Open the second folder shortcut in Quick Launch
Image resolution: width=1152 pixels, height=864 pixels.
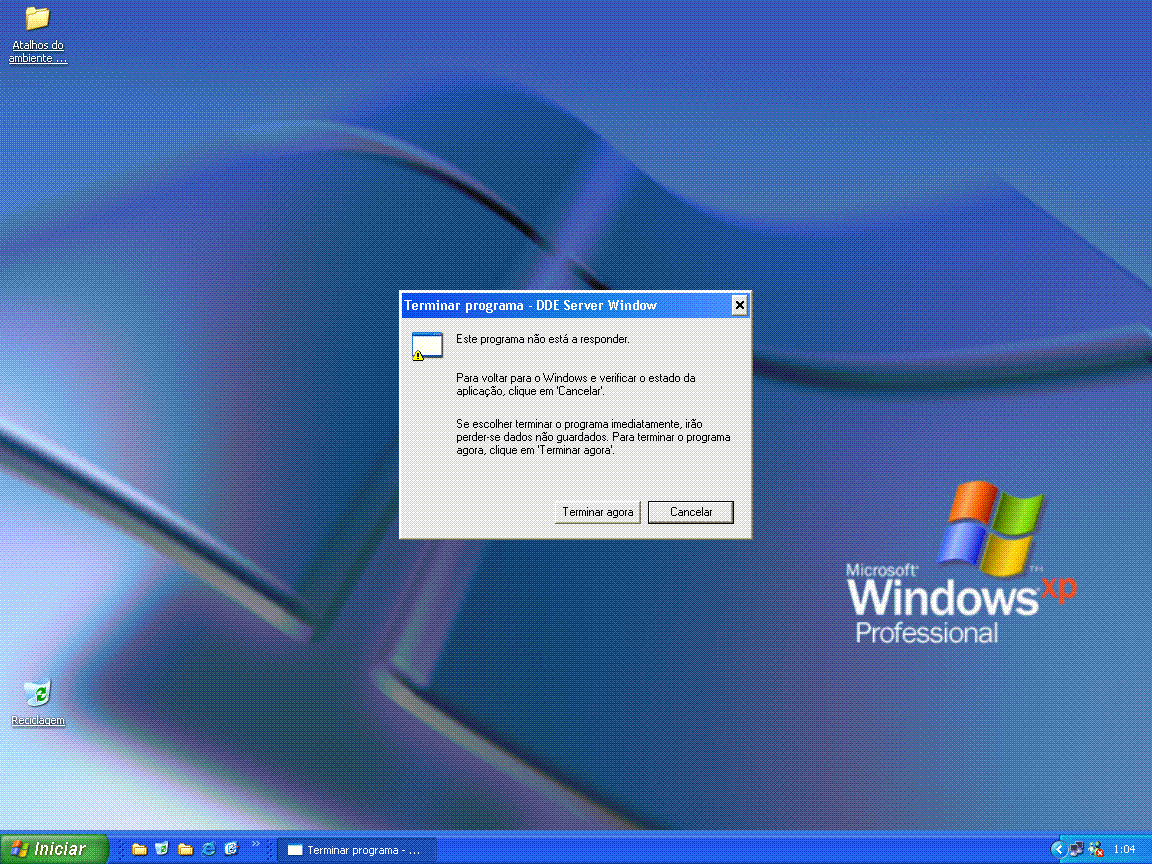tap(186, 849)
